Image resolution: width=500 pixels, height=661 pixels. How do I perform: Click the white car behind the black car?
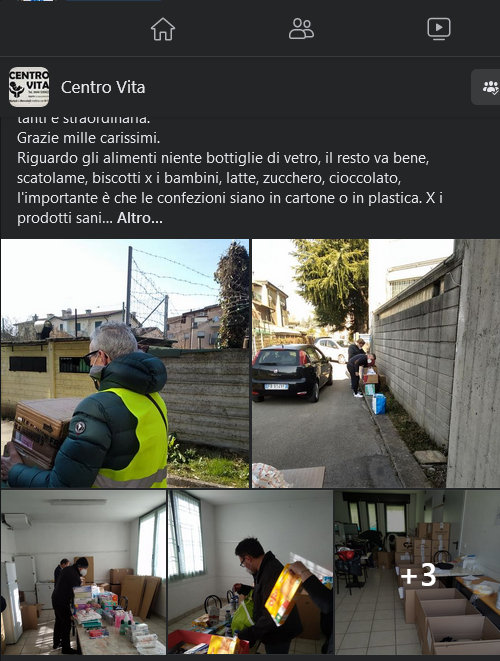[332, 349]
